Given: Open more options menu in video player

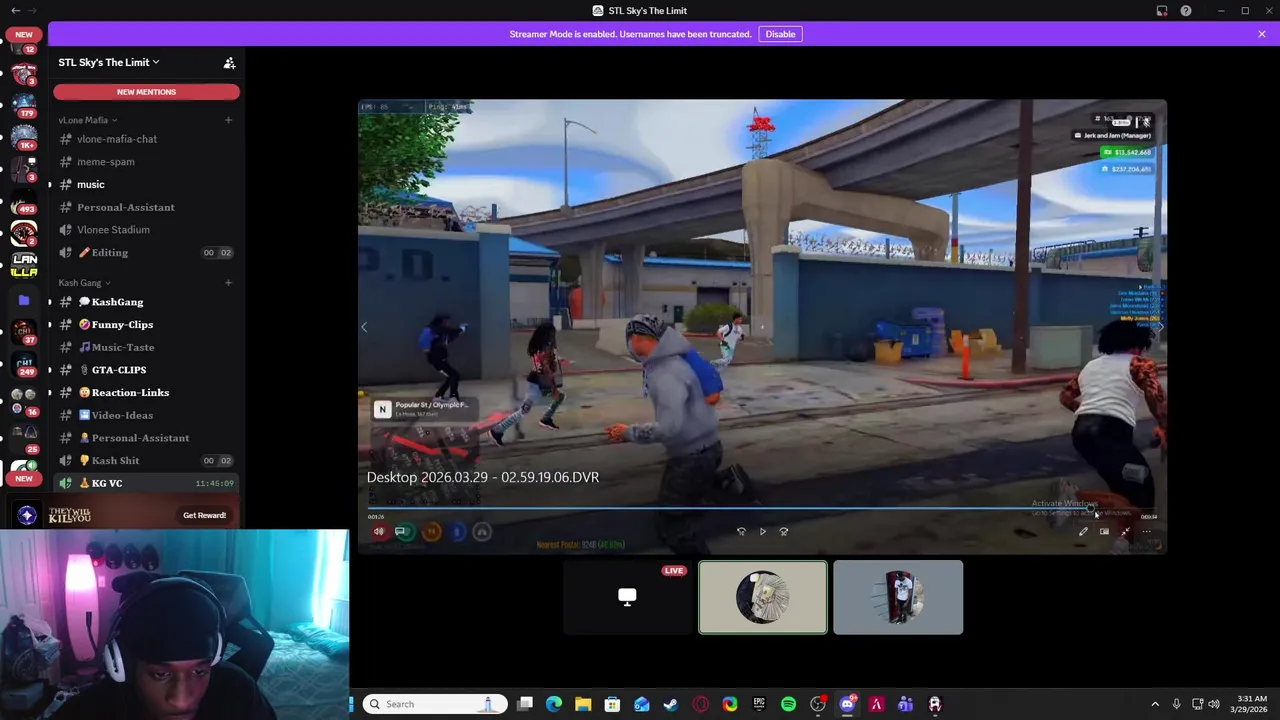Looking at the screenshot, I should (x=1146, y=532).
